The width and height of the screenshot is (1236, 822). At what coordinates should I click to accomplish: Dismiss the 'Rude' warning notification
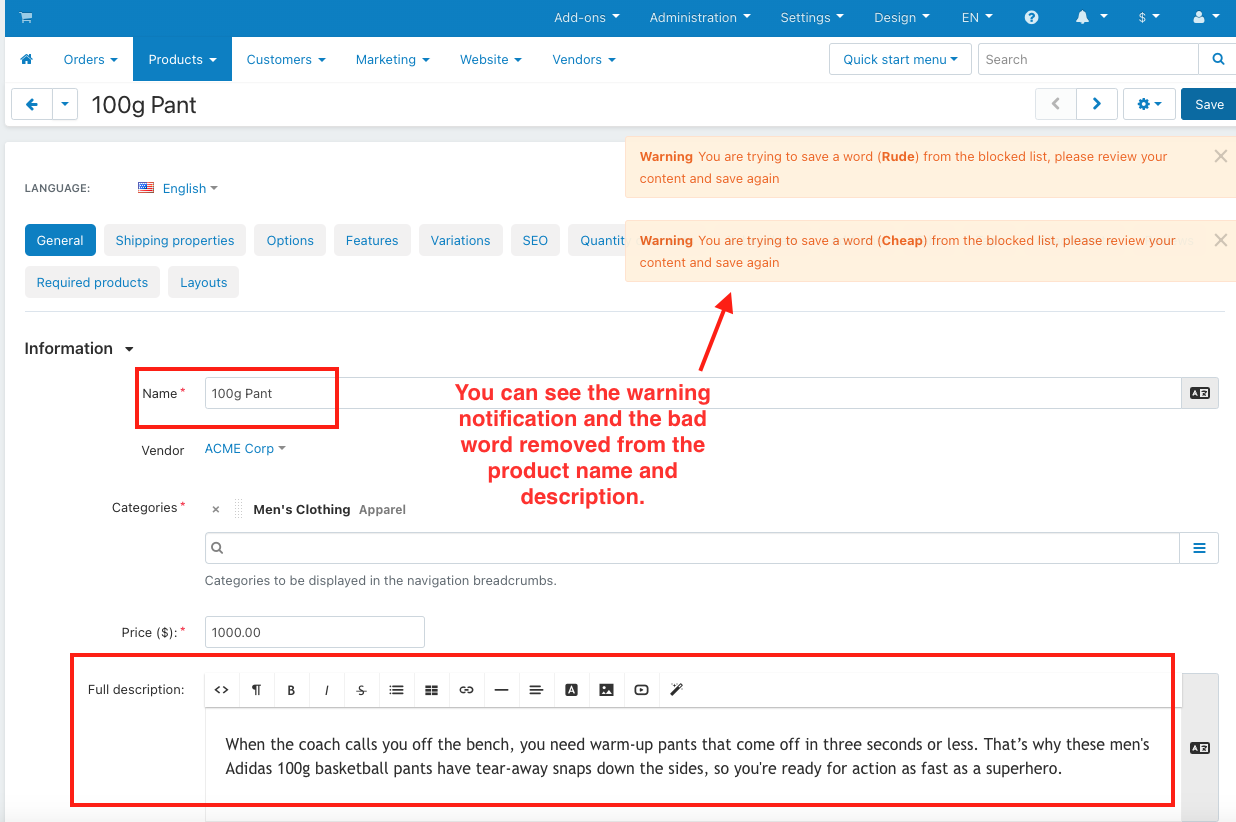pos(1220,157)
